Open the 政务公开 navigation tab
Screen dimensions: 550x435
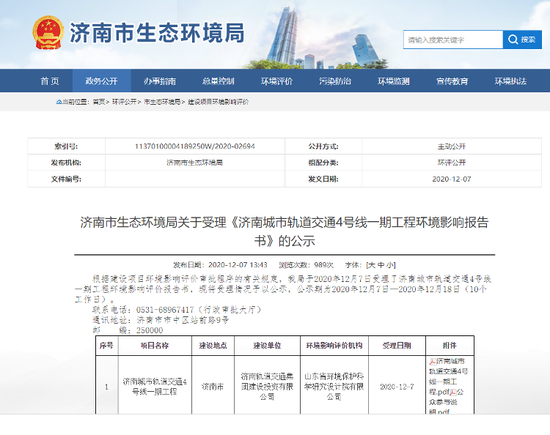(101, 81)
